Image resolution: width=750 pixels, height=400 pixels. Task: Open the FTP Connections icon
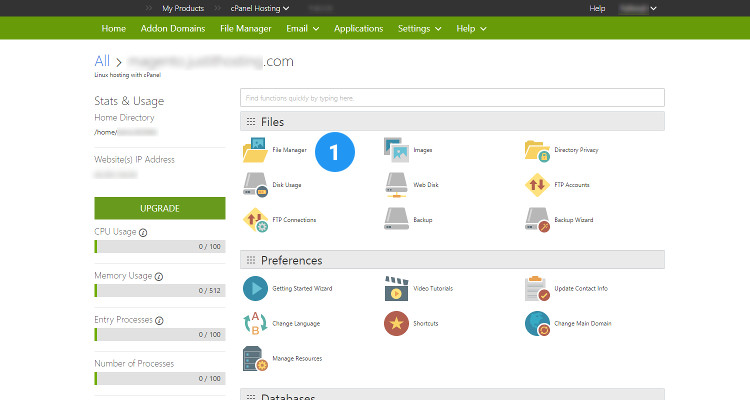pos(255,220)
